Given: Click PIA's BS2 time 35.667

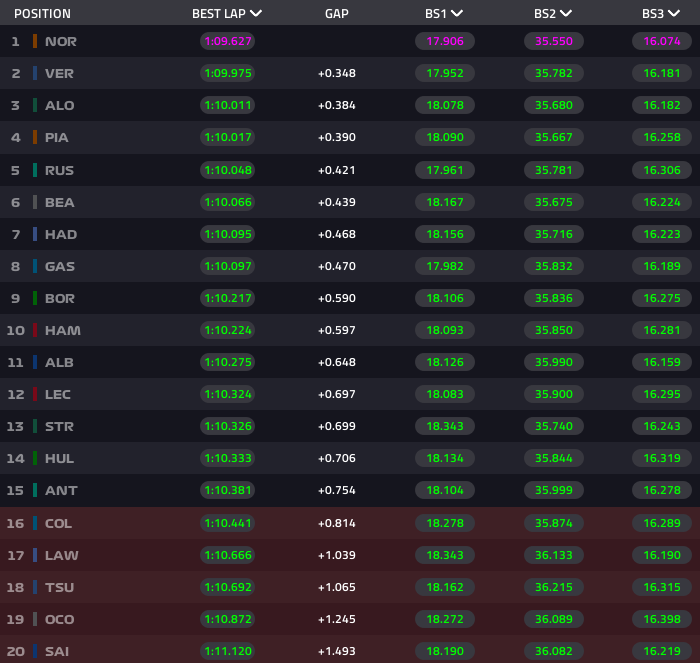Looking at the screenshot, I should point(553,137).
